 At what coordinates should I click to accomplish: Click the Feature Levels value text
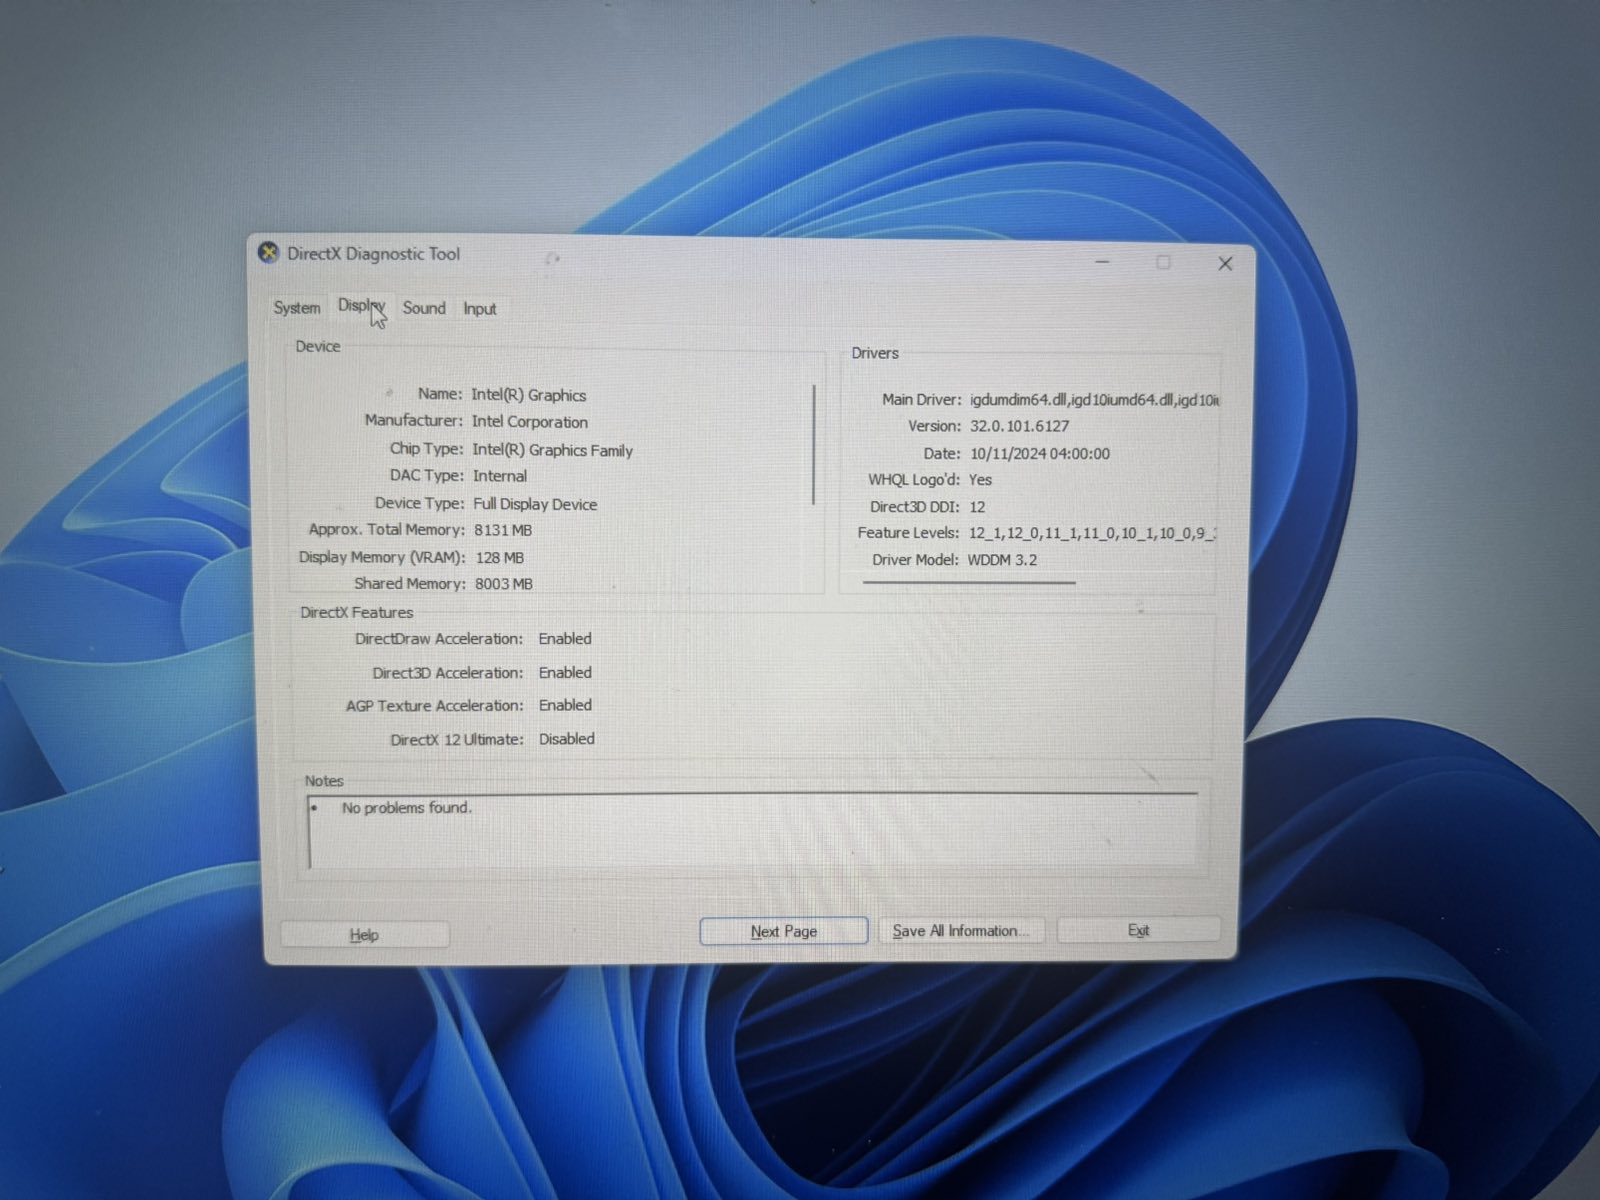click(1091, 533)
